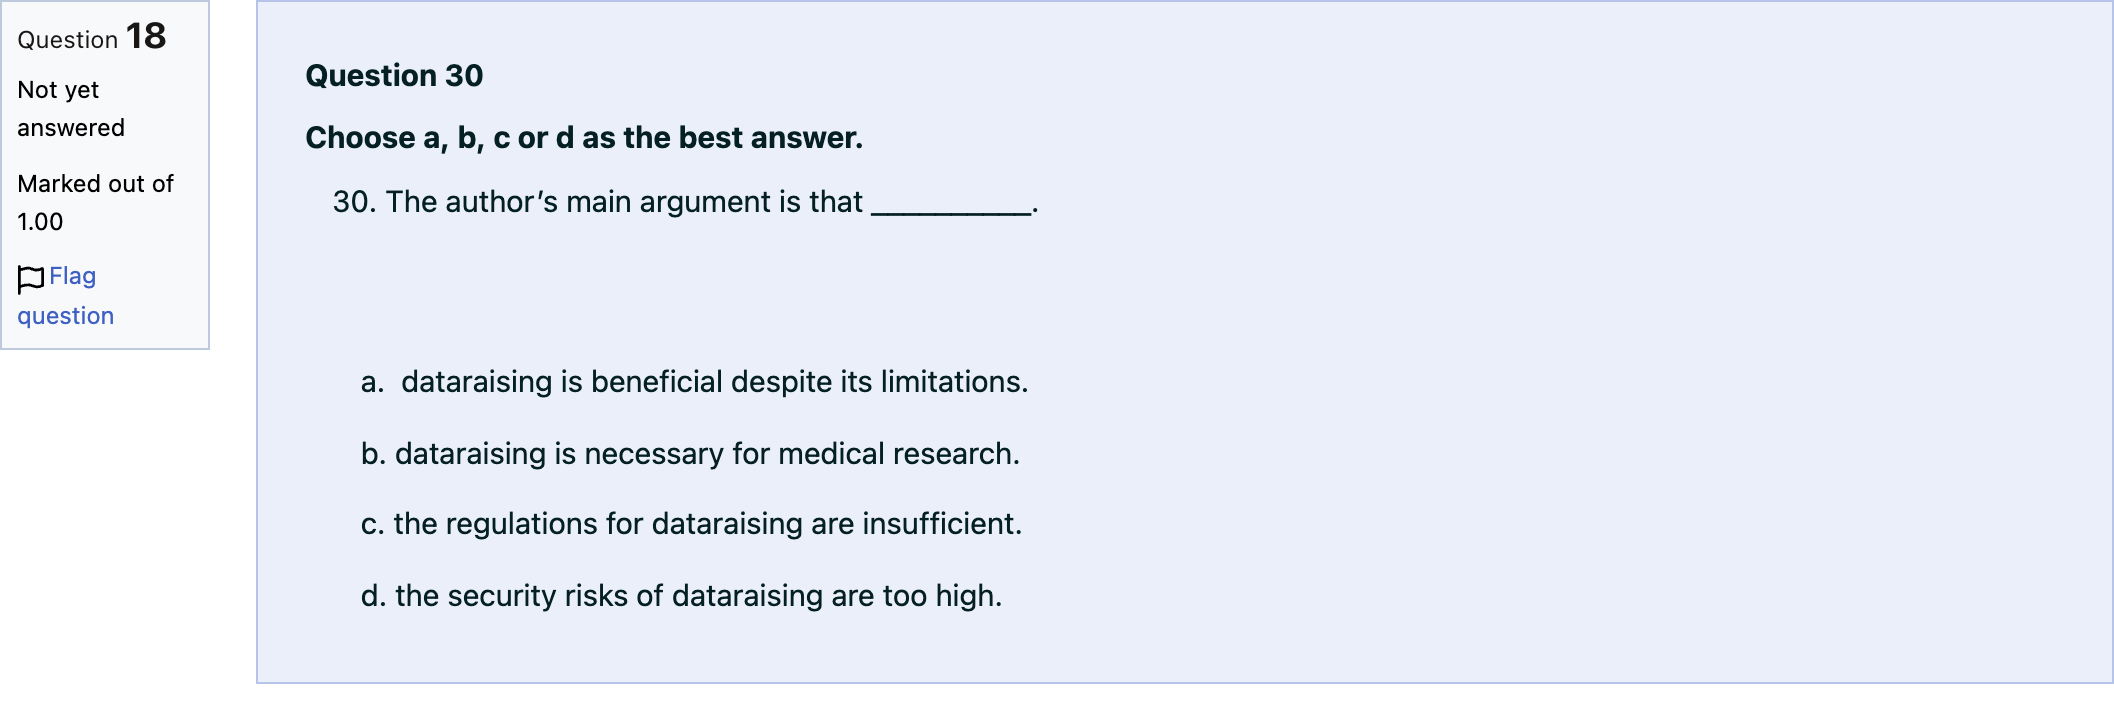
Task: Click the 'Marked out of 1.00' text
Action: click(95, 203)
